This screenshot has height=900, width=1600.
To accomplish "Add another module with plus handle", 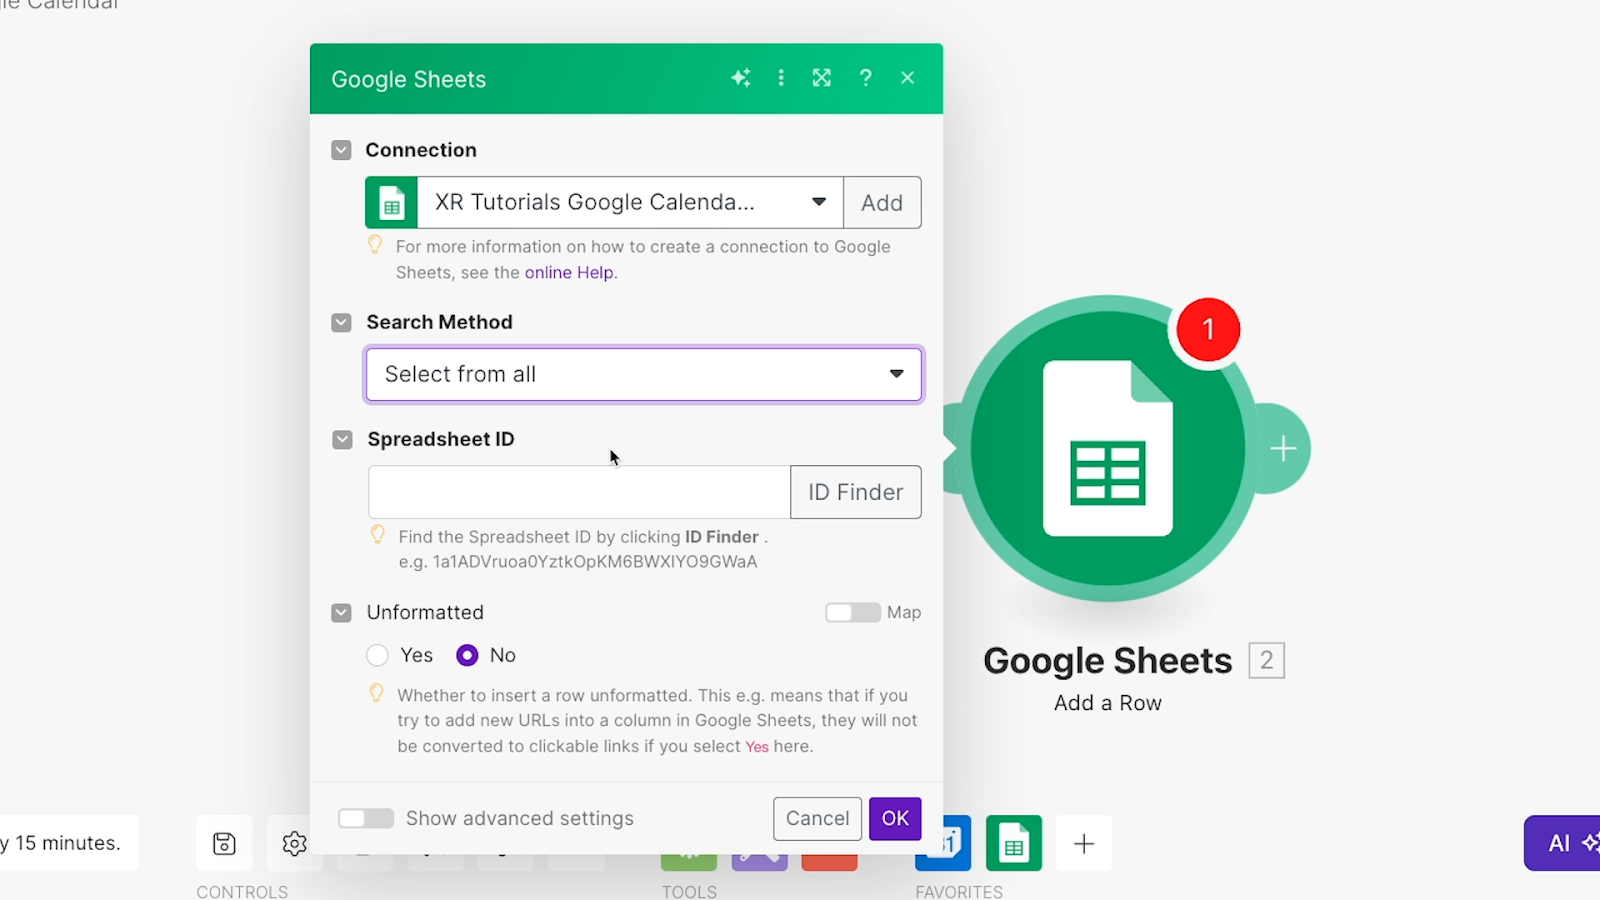I will click(1283, 448).
